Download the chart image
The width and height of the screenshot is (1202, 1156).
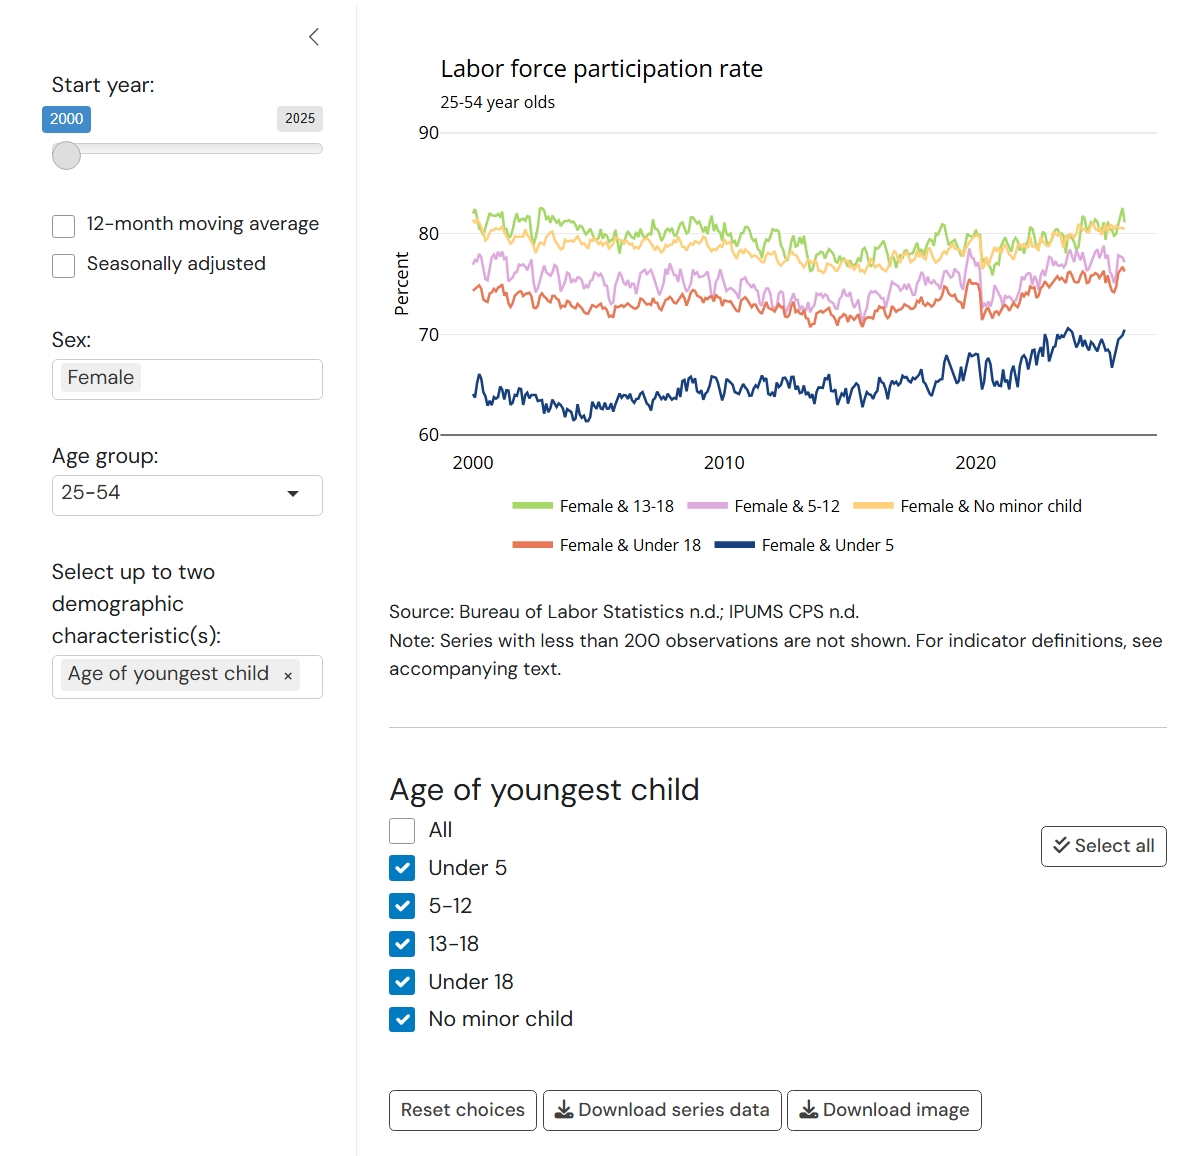point(884,1110)
